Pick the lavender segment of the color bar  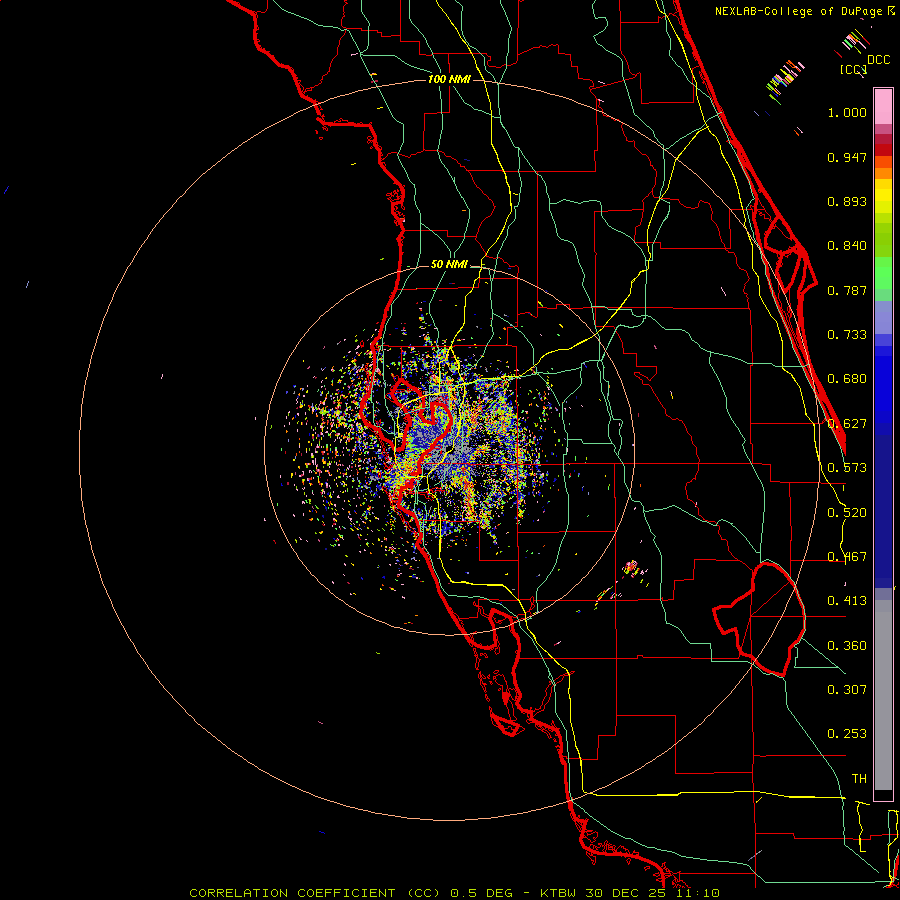pyautogui.click(x=883, y=317)
